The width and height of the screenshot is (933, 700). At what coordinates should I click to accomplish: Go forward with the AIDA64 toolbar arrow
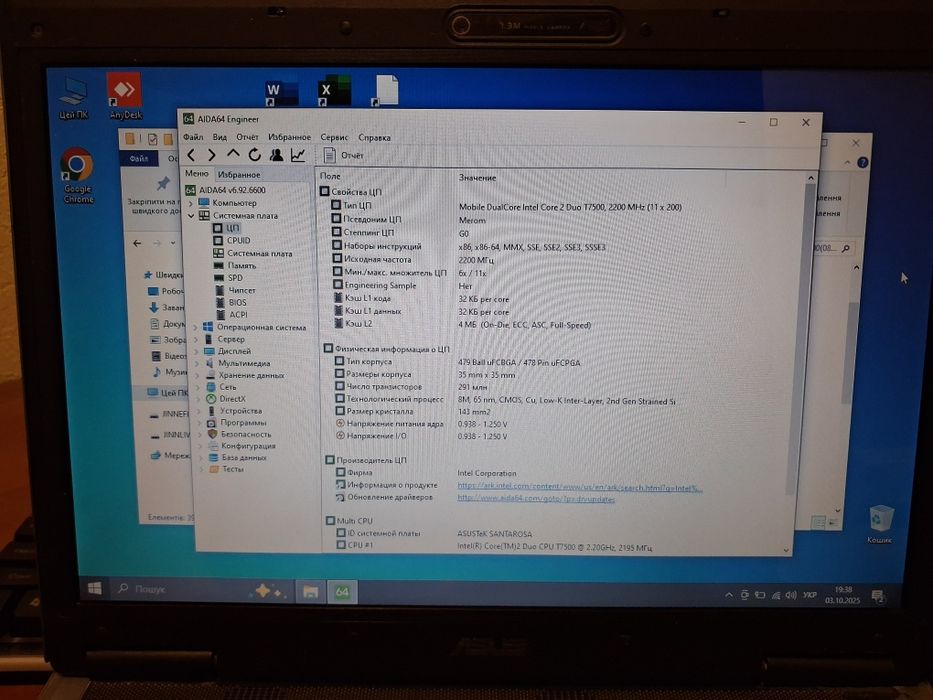pos(212,155)
